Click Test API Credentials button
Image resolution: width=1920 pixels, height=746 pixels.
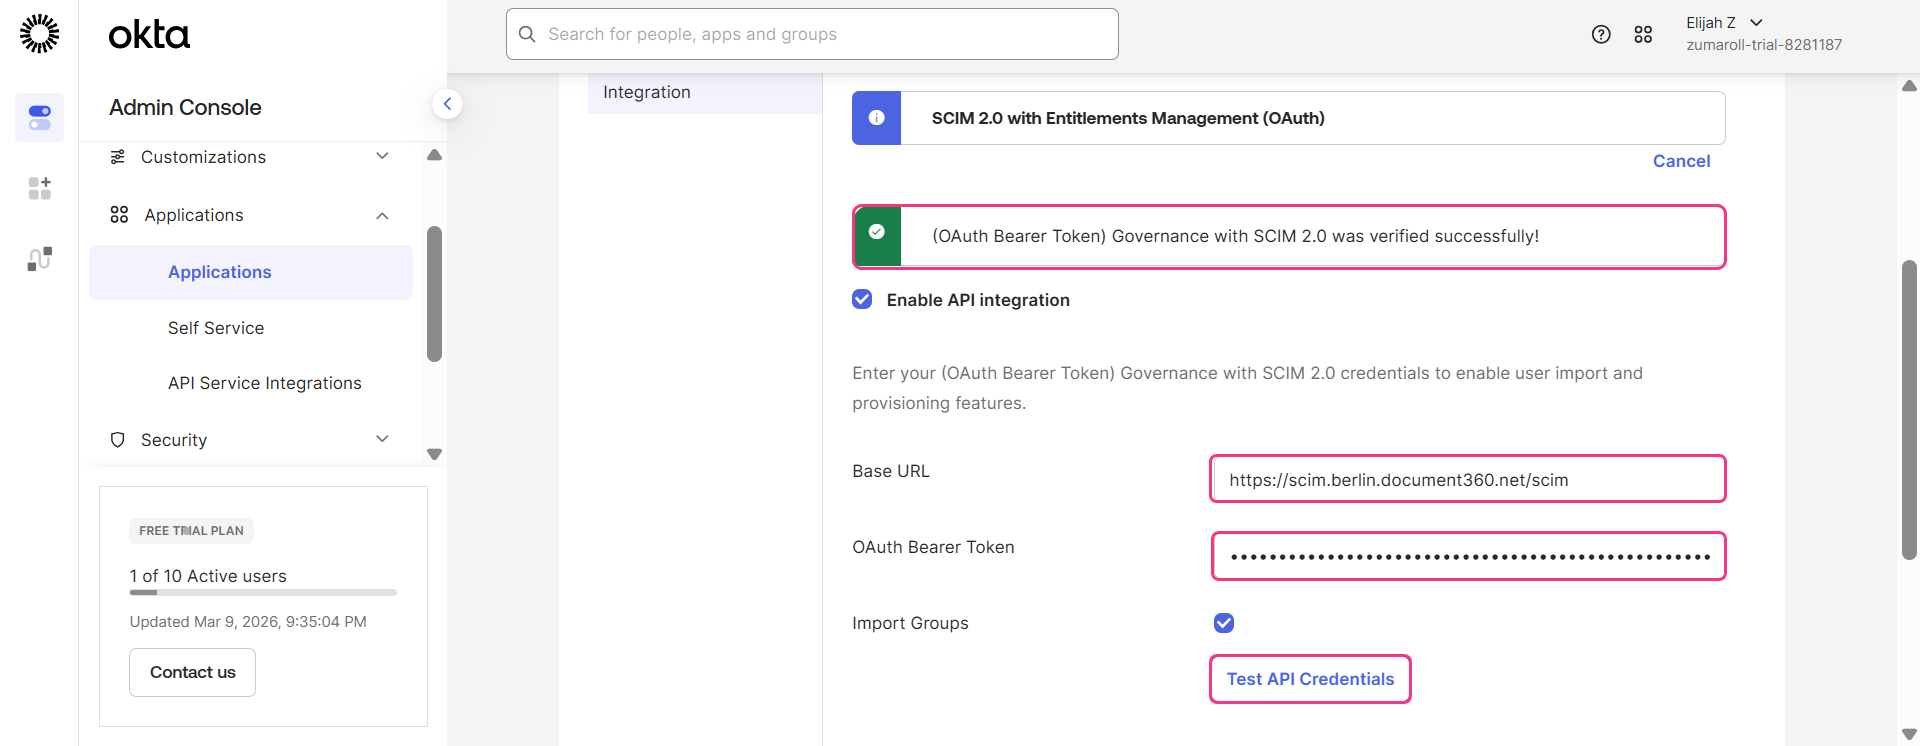[1310, 679]
